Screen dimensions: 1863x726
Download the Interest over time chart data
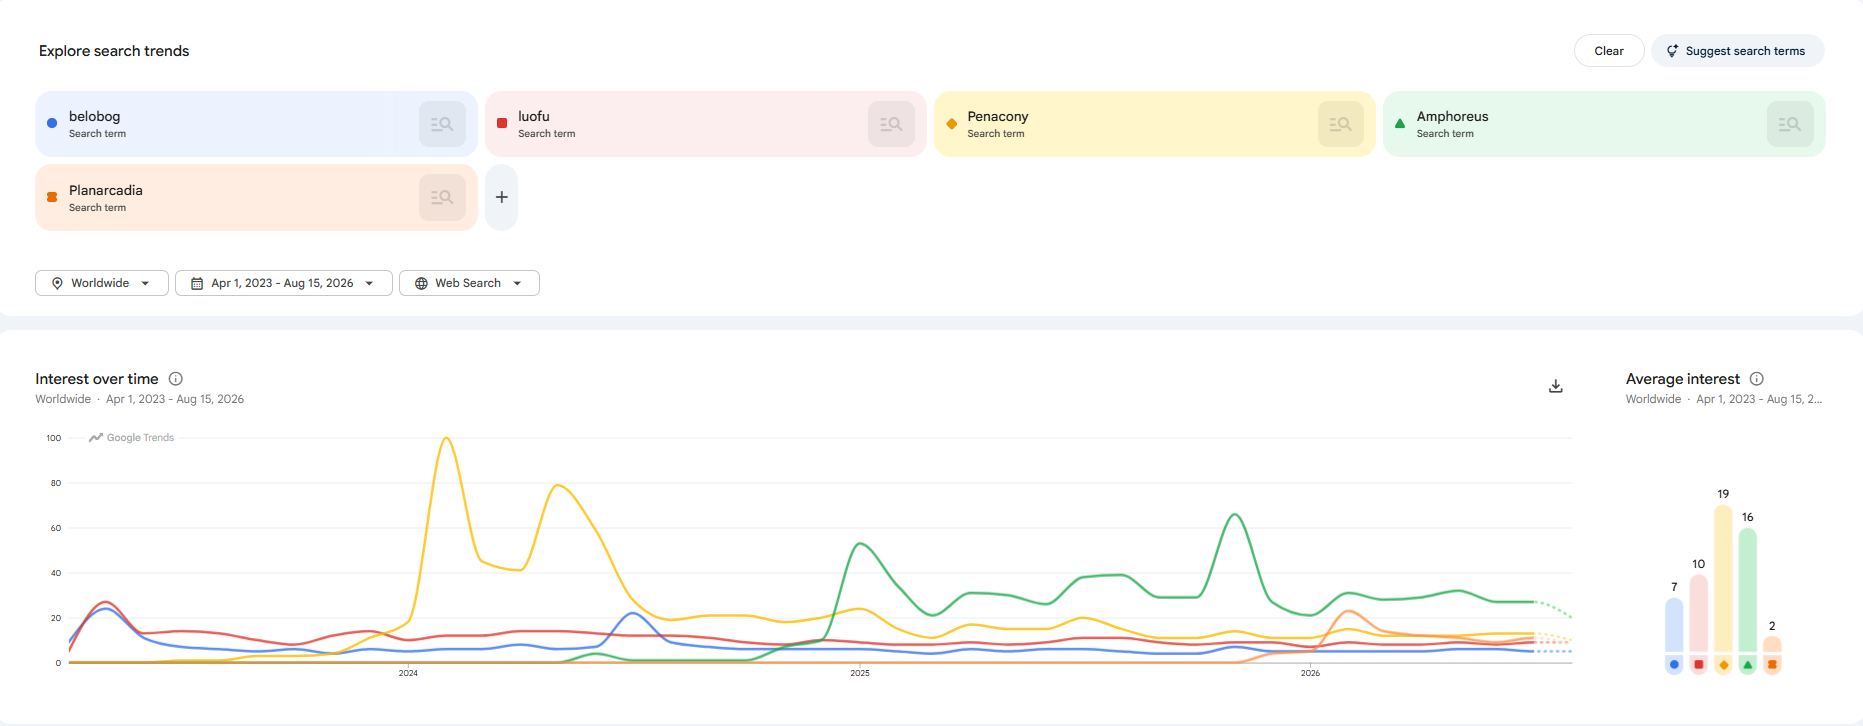coord(1556,386)
